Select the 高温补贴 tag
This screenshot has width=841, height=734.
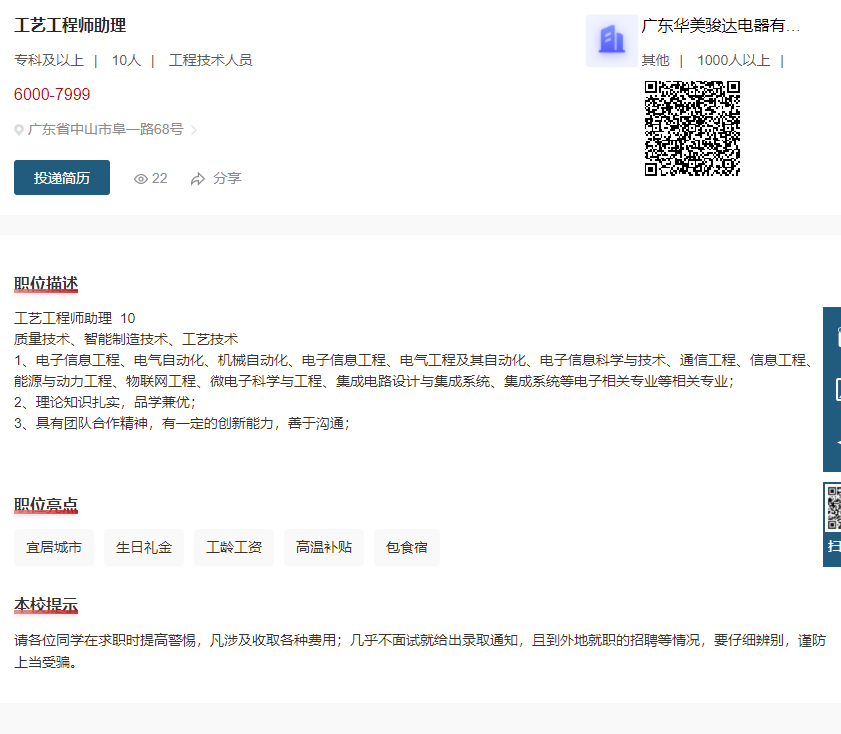click(x=324, y=547)
